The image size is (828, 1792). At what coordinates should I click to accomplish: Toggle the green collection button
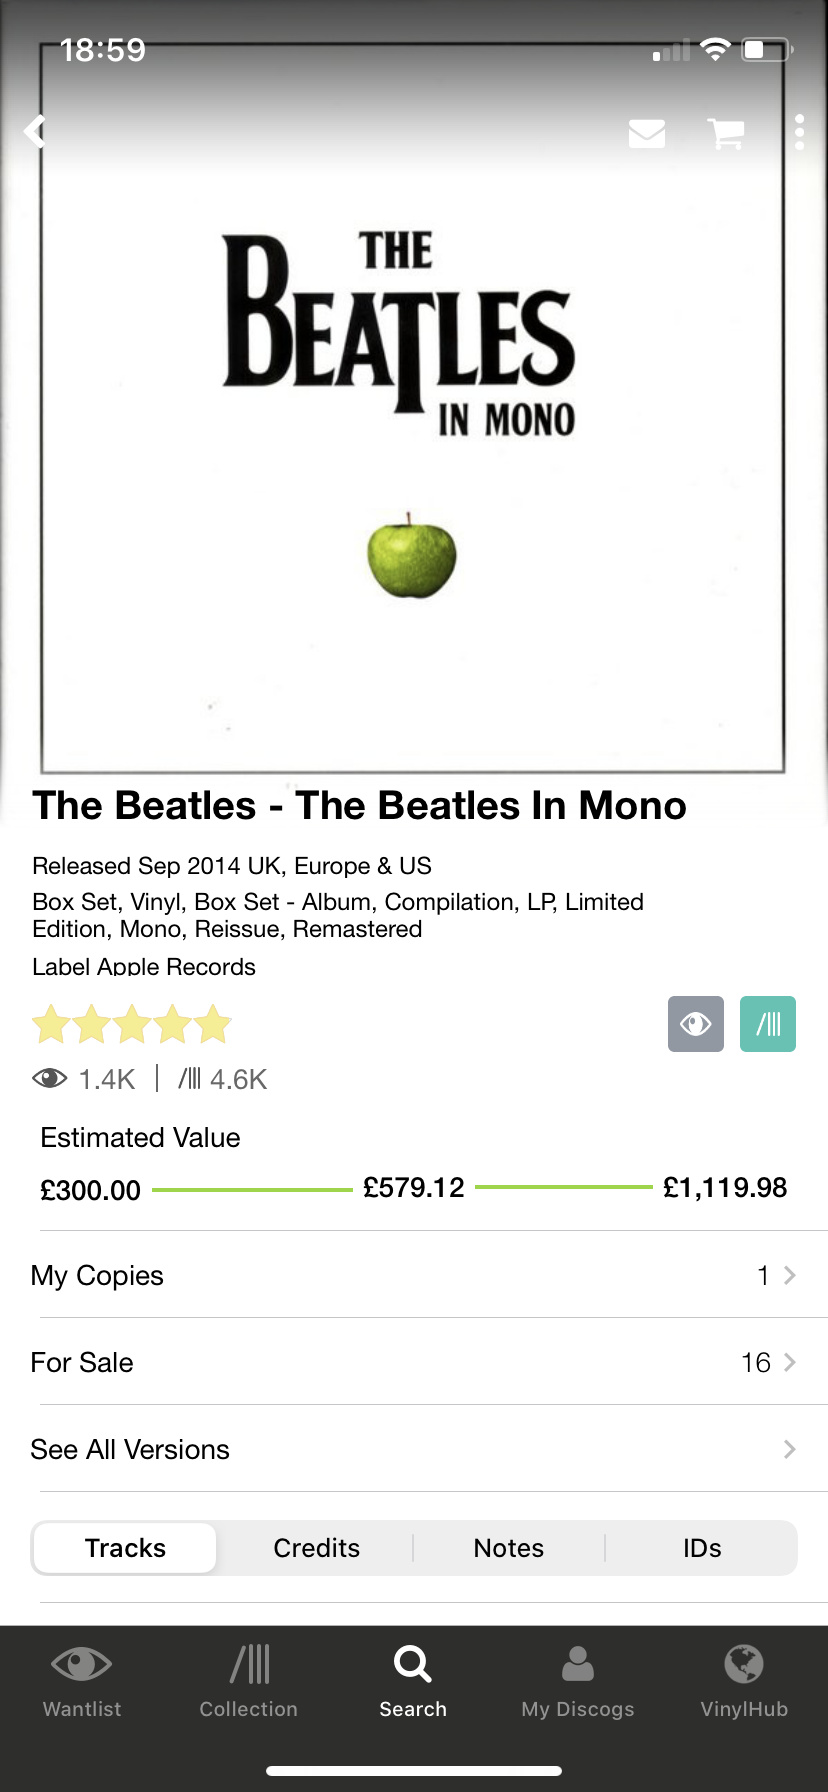point(768,1024)
